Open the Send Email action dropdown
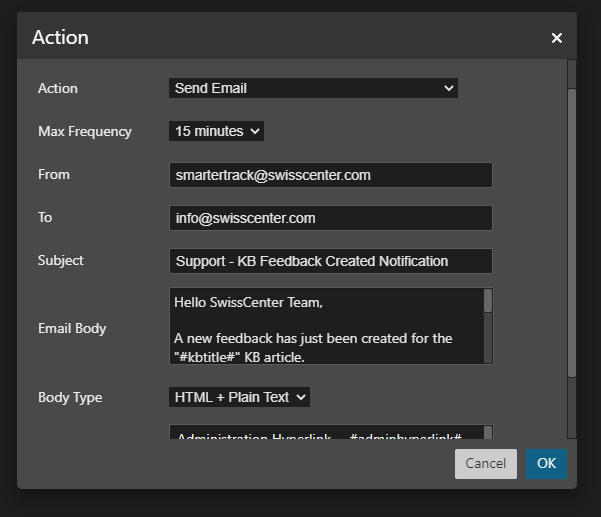 (x=313, y=88)
